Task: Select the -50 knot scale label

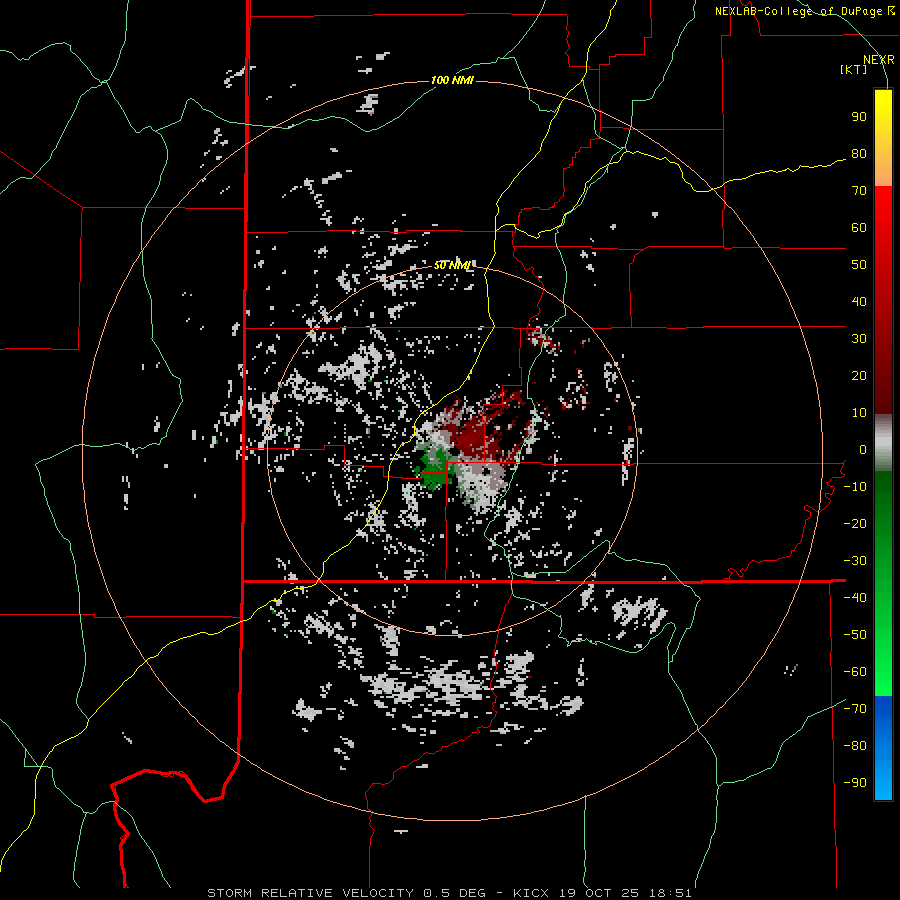Action: [x=855, y=635]
